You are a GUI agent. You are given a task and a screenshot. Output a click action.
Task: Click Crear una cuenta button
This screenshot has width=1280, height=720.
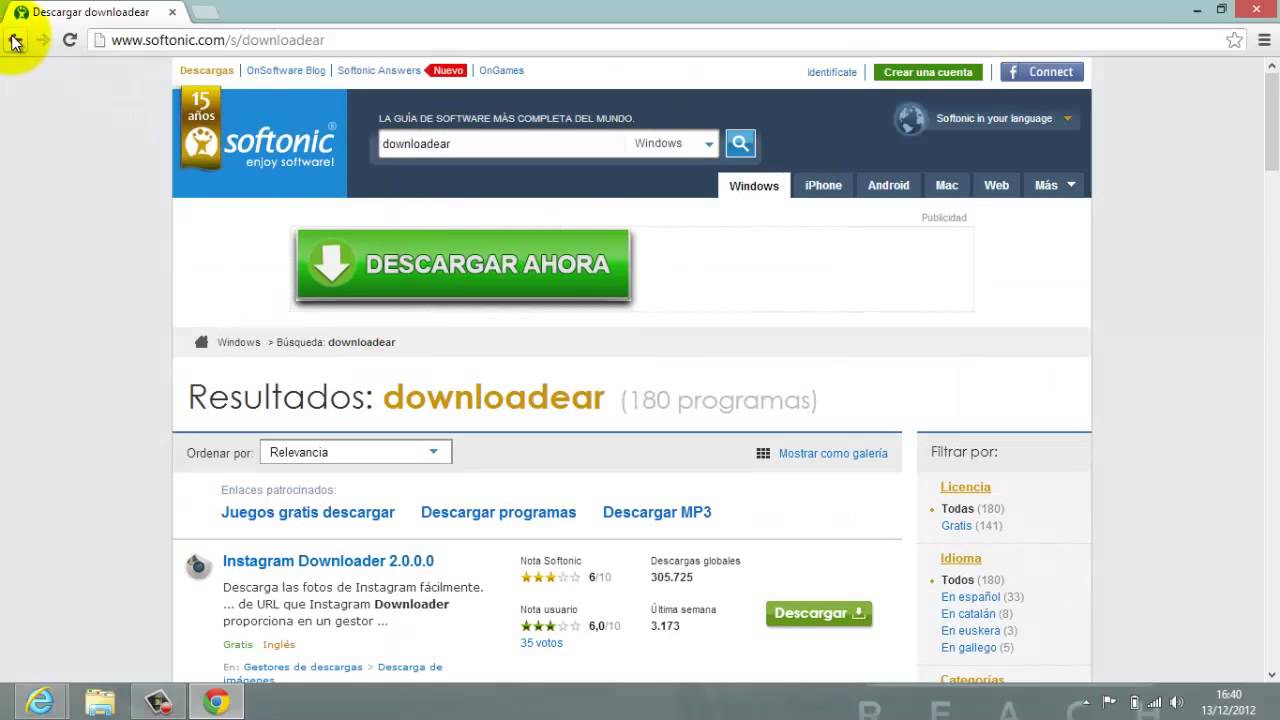[928, 72]
